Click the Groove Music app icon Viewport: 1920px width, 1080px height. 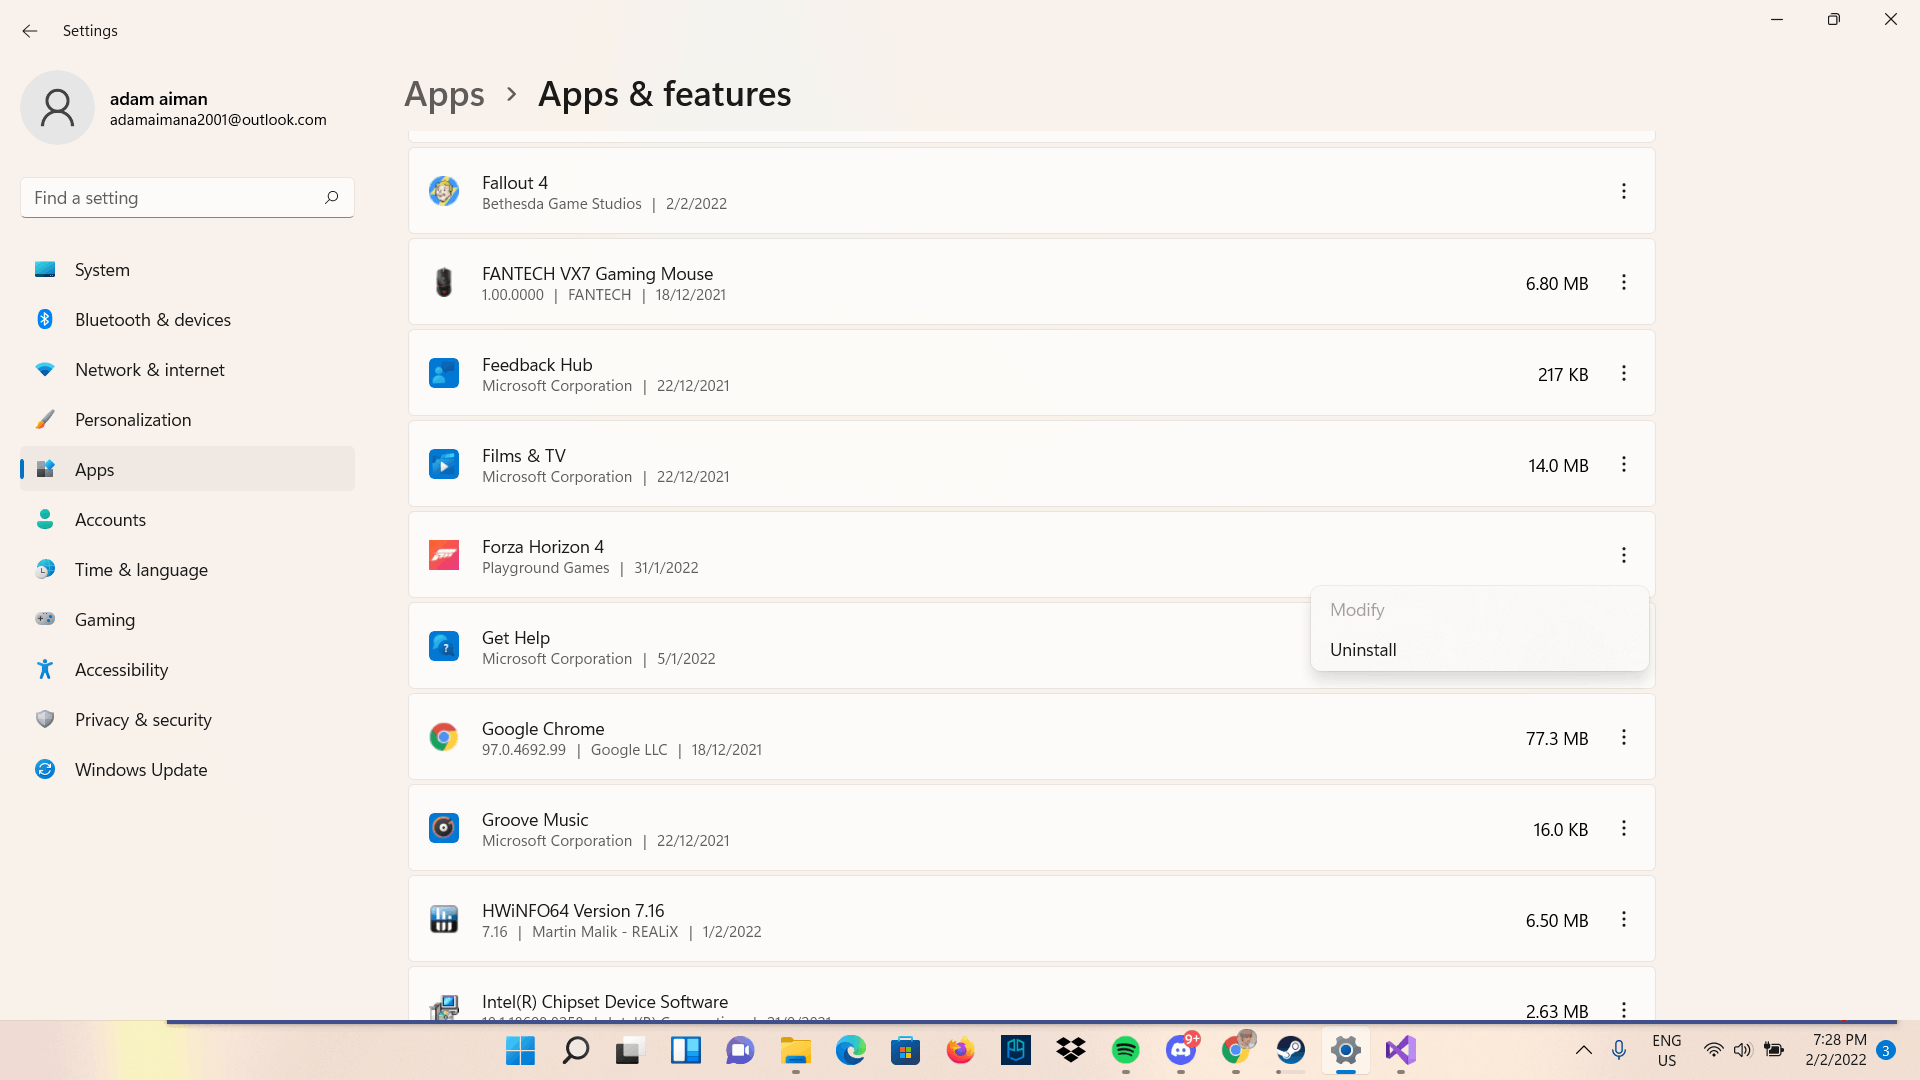point(444,828)
